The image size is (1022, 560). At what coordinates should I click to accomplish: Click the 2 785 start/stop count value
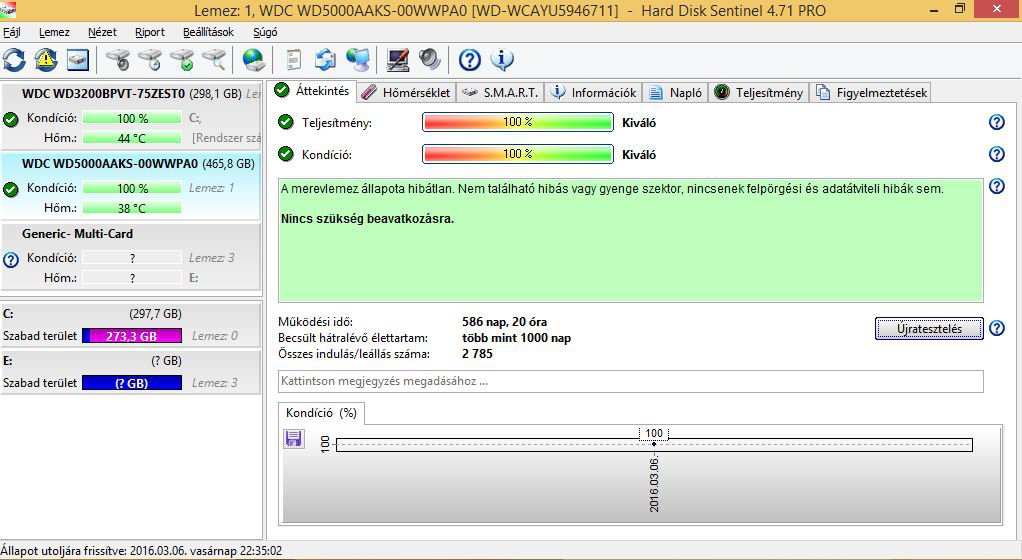tap(477, 353)
